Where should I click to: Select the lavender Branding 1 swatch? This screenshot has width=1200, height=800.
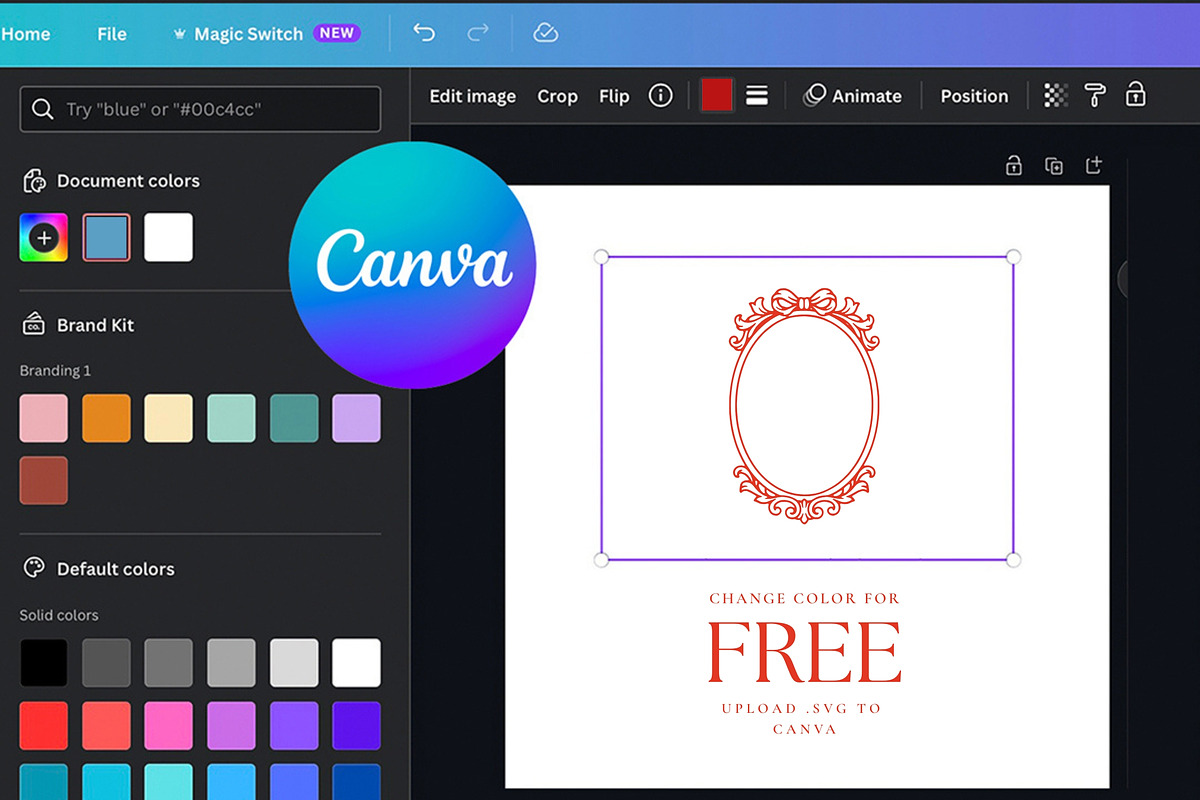click(356, 418)
